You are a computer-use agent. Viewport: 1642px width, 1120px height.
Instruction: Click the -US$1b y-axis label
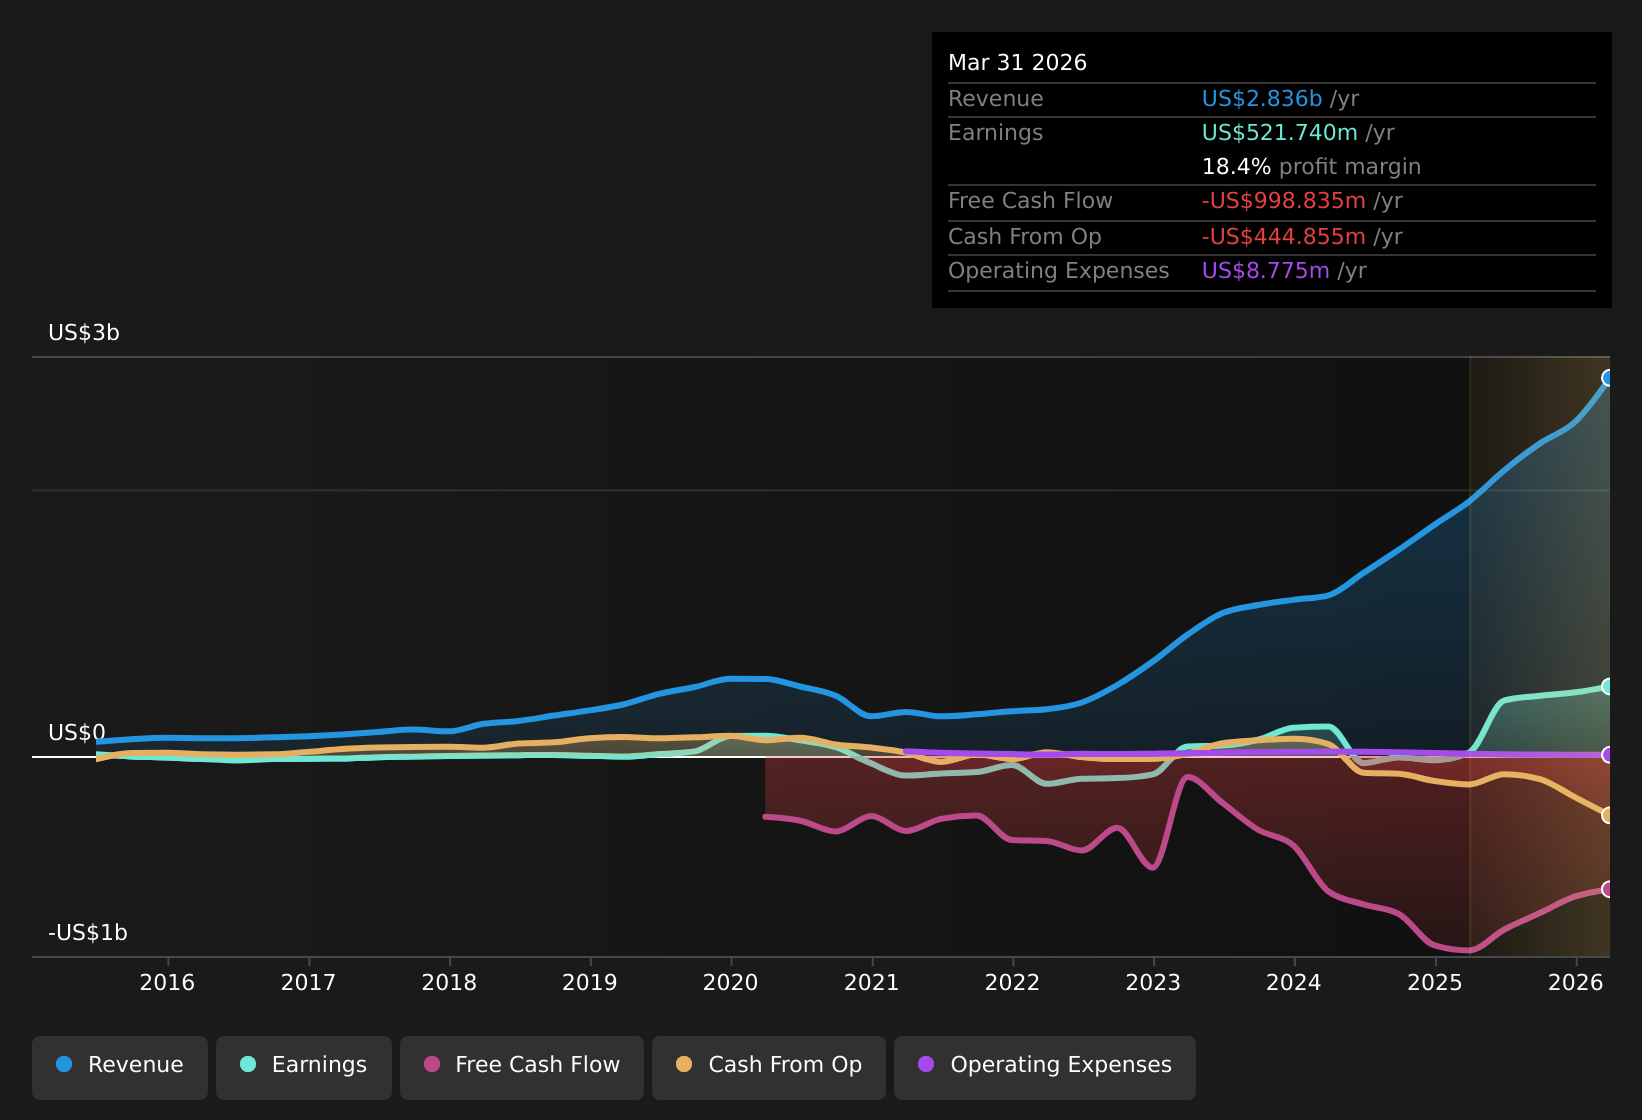88,933
